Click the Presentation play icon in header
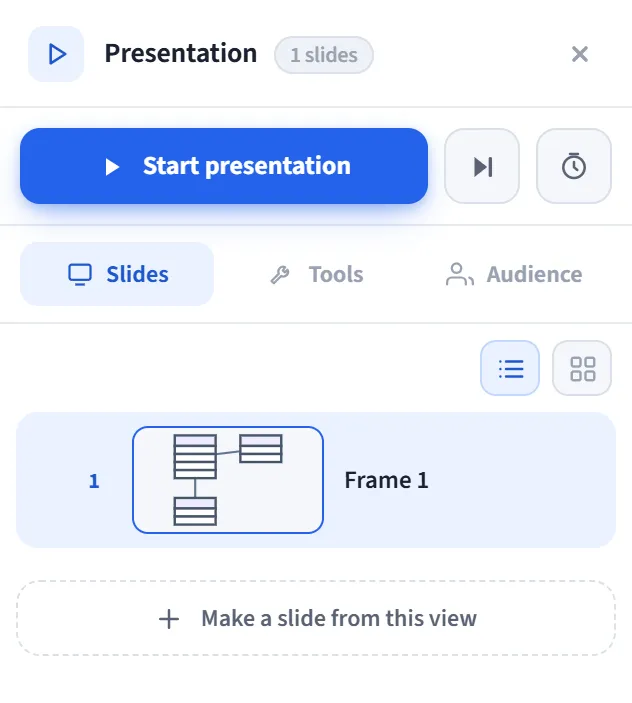 pyautogui.click(x=56, y=54)
